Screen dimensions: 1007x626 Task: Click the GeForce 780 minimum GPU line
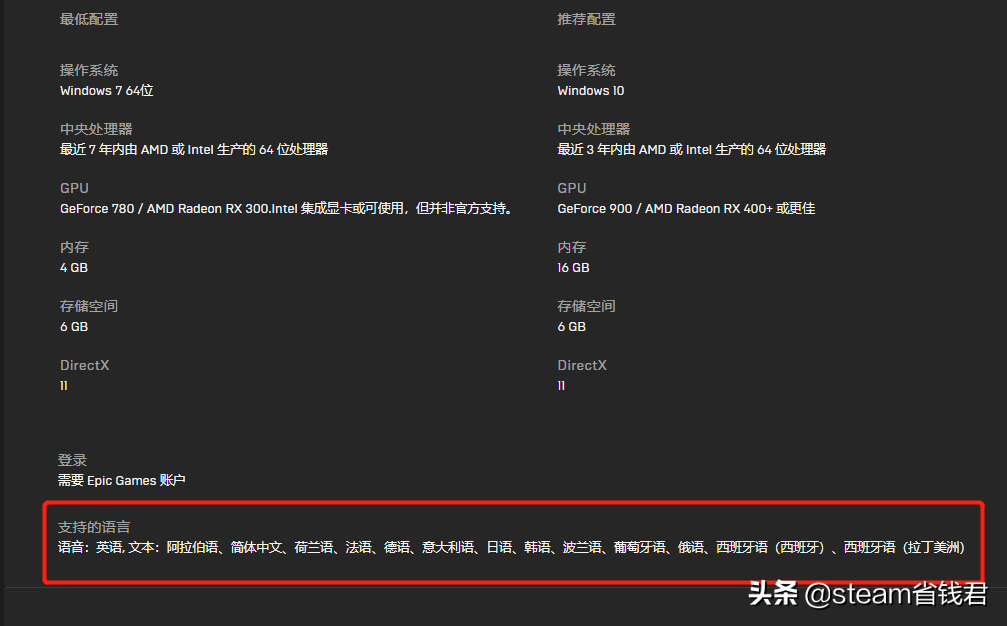[287, 209]
